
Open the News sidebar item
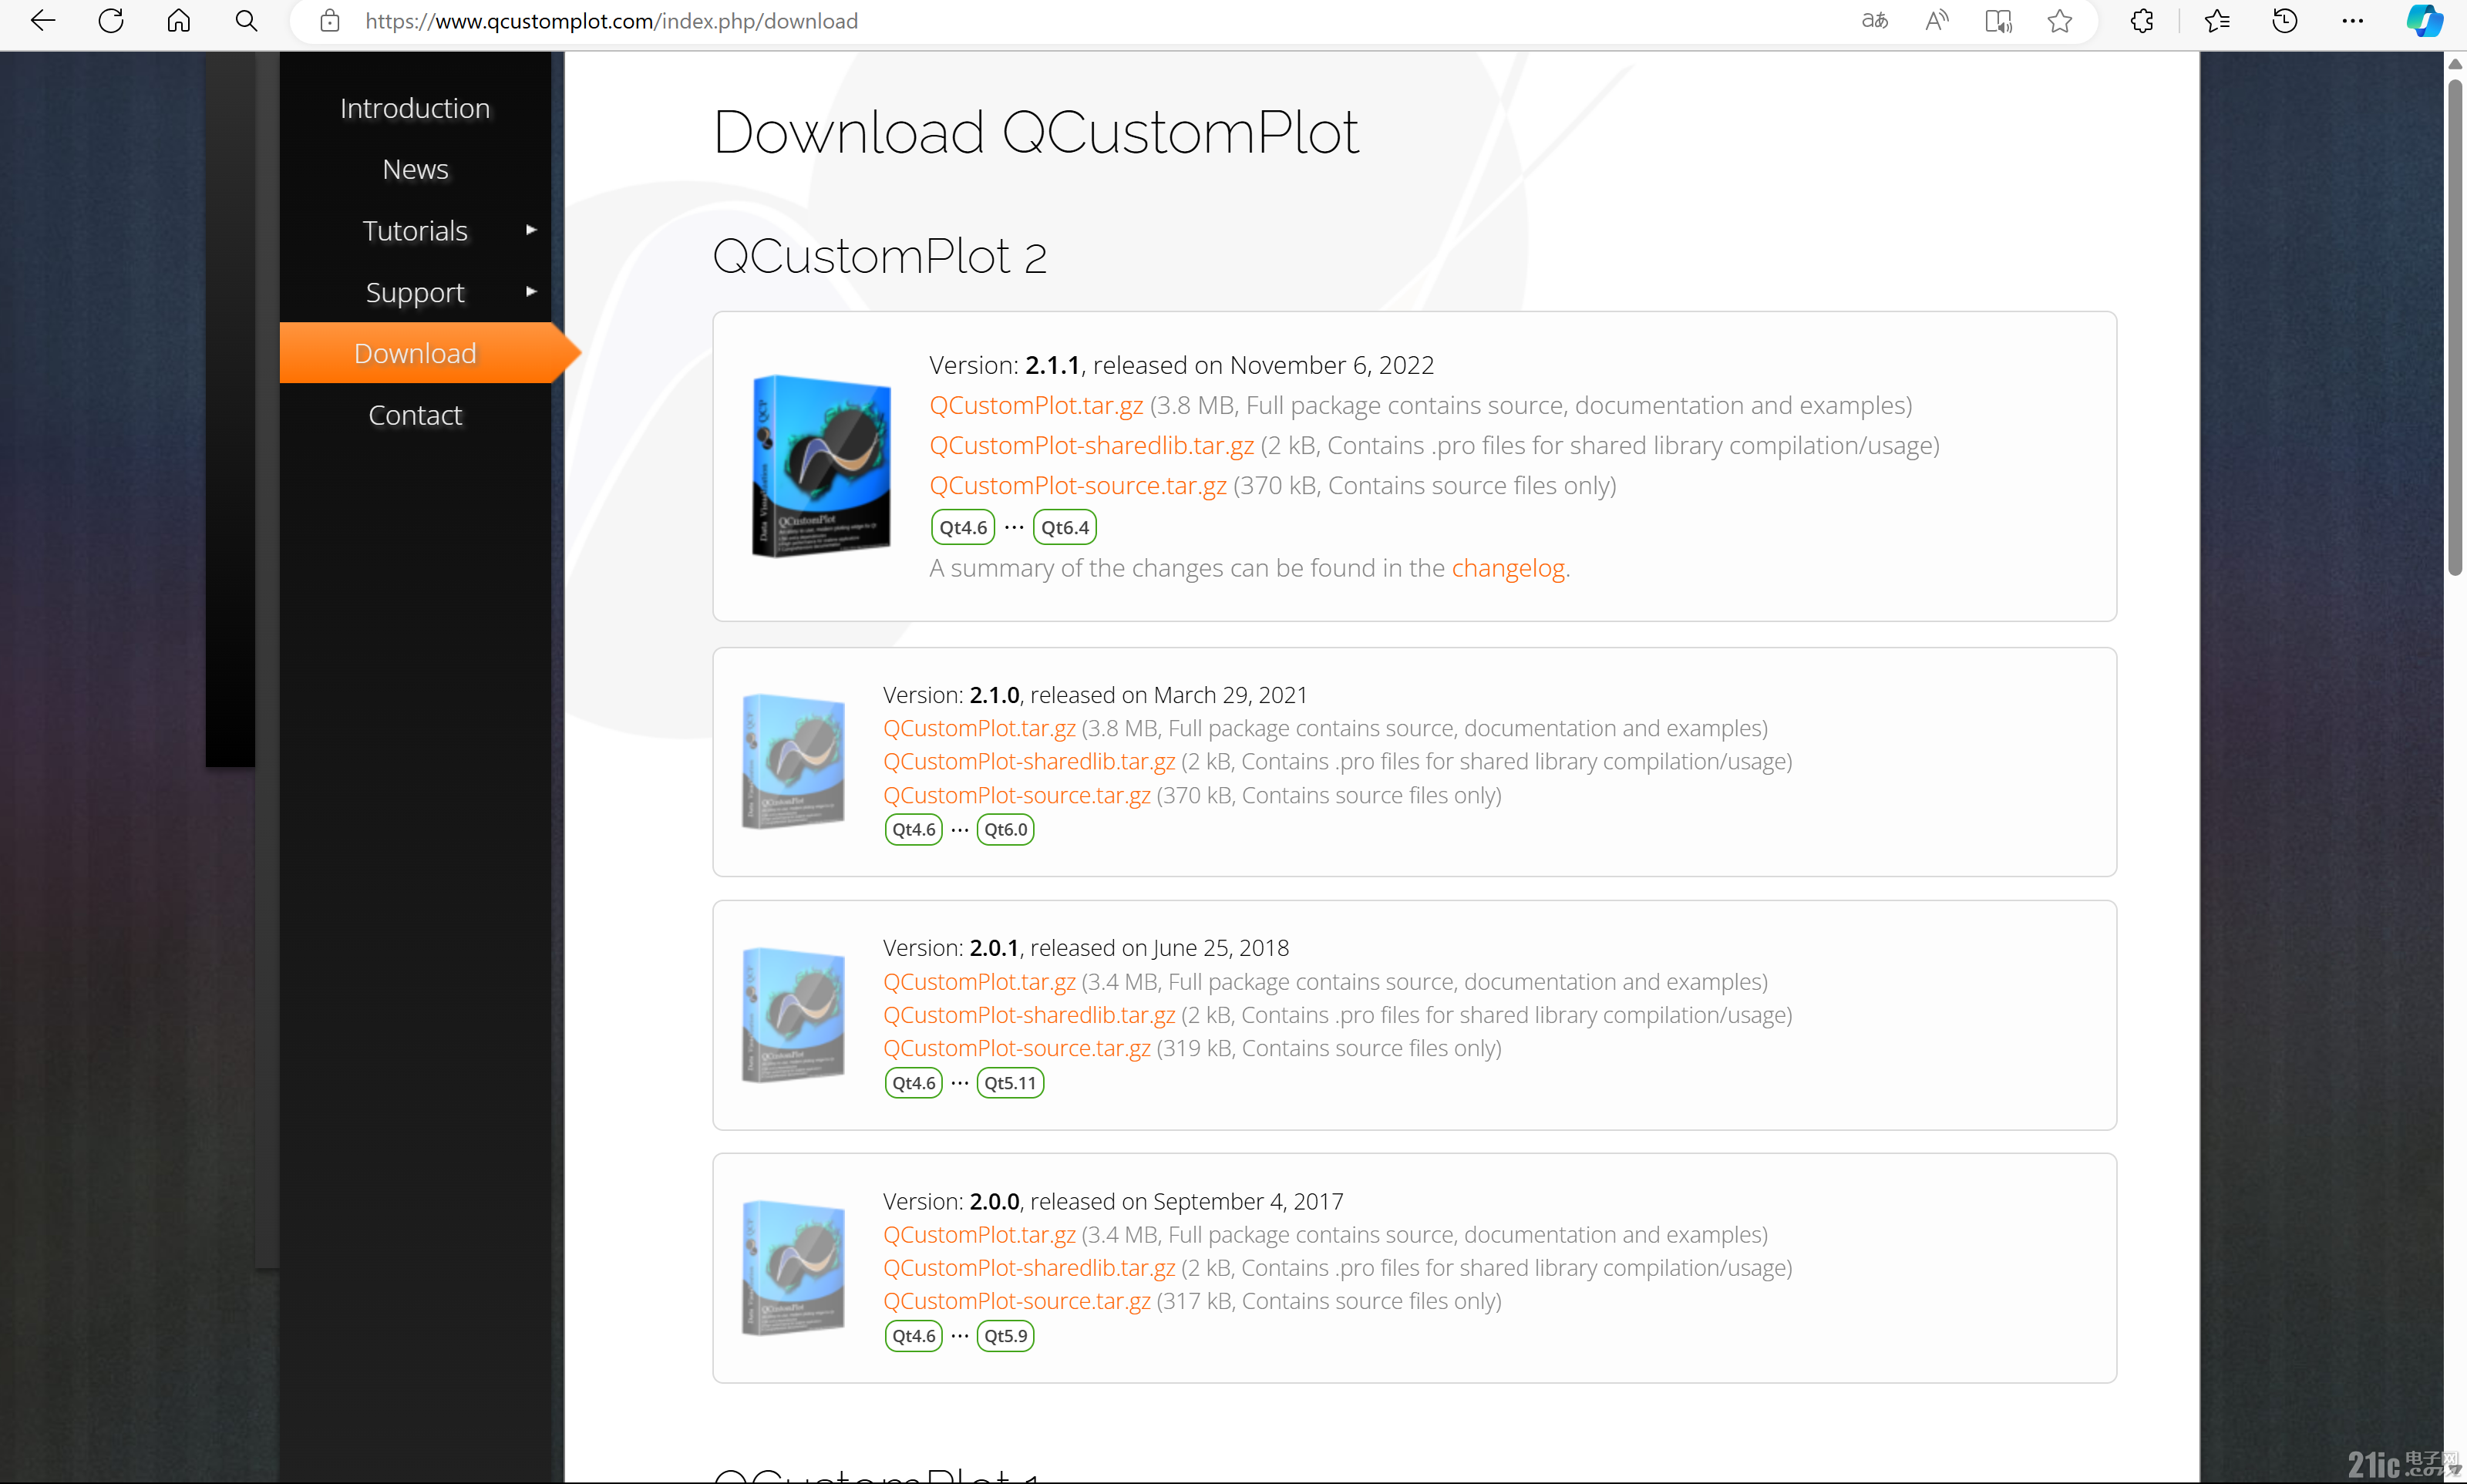[x=415, y=169]
